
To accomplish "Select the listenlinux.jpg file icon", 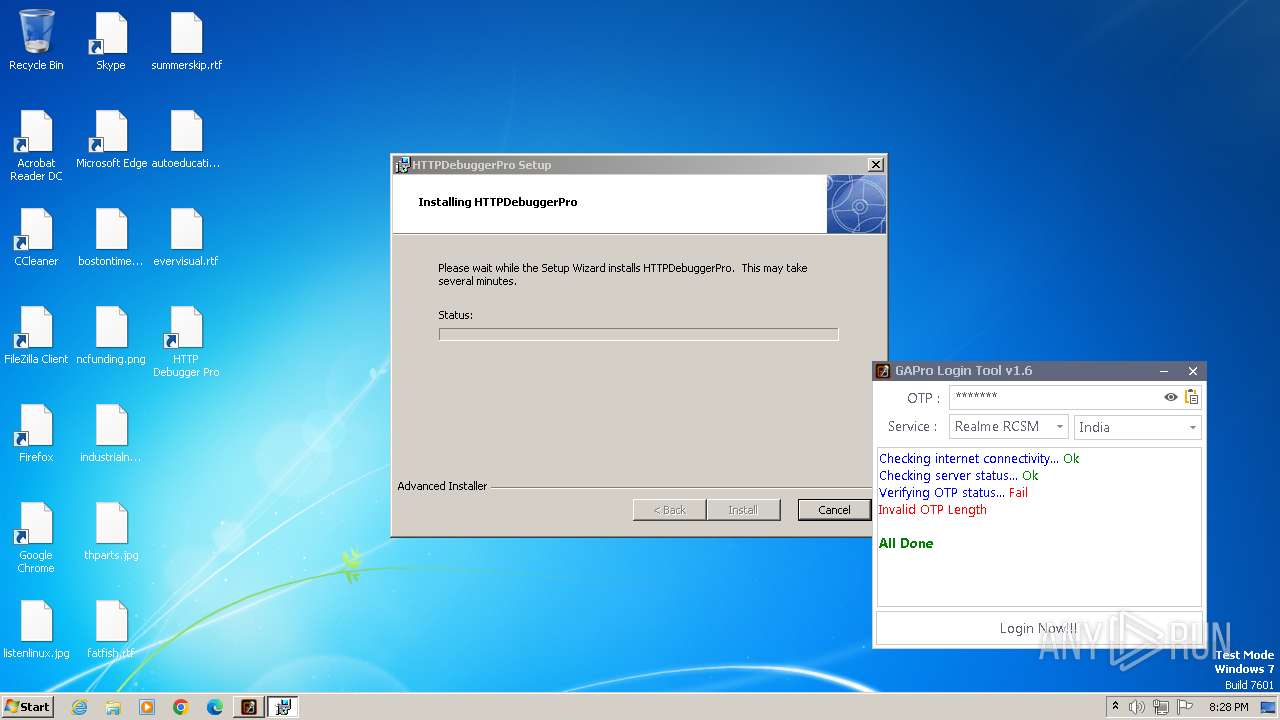I will 36,628.
